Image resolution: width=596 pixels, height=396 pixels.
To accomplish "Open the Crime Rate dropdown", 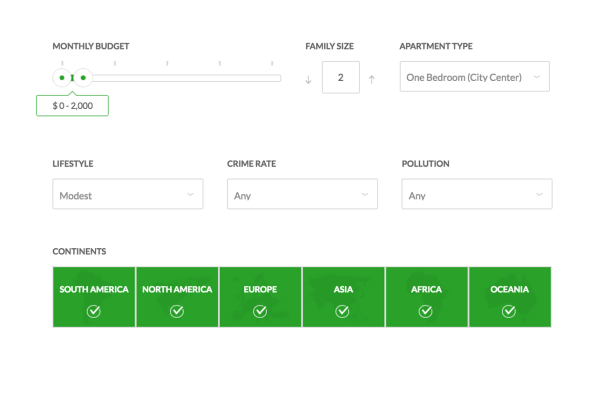I will (302, 194).
